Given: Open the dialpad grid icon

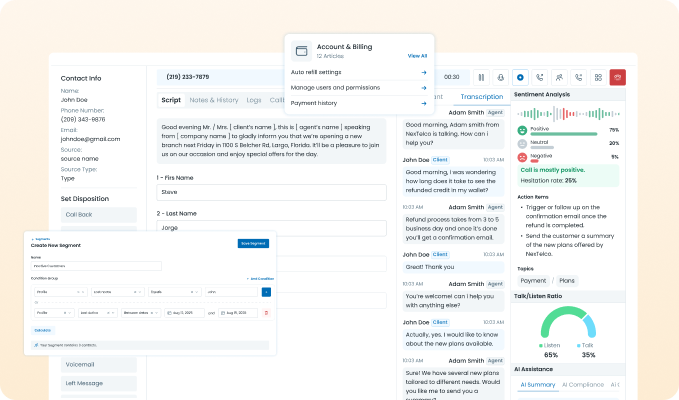Looking at the screenshot, I should pos(597,77).
